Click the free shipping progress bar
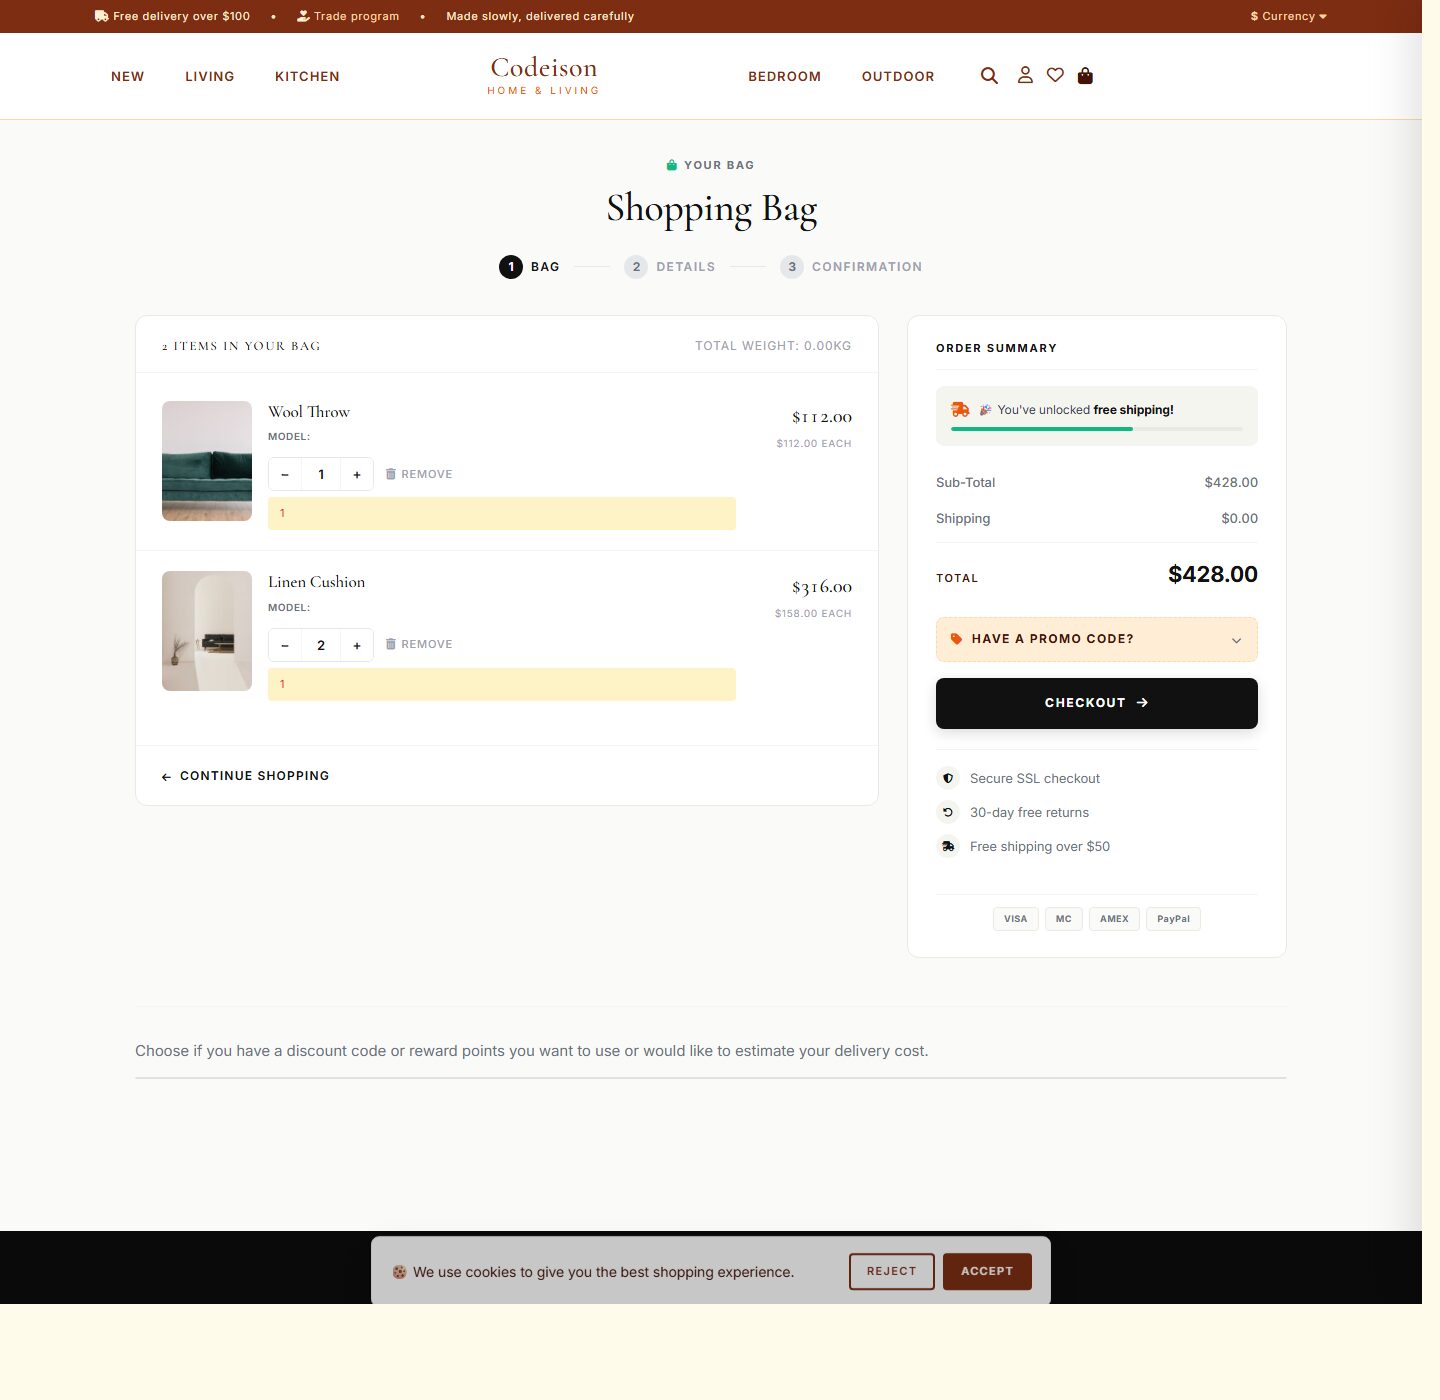1440x1400 pixels. [1097, 429]
